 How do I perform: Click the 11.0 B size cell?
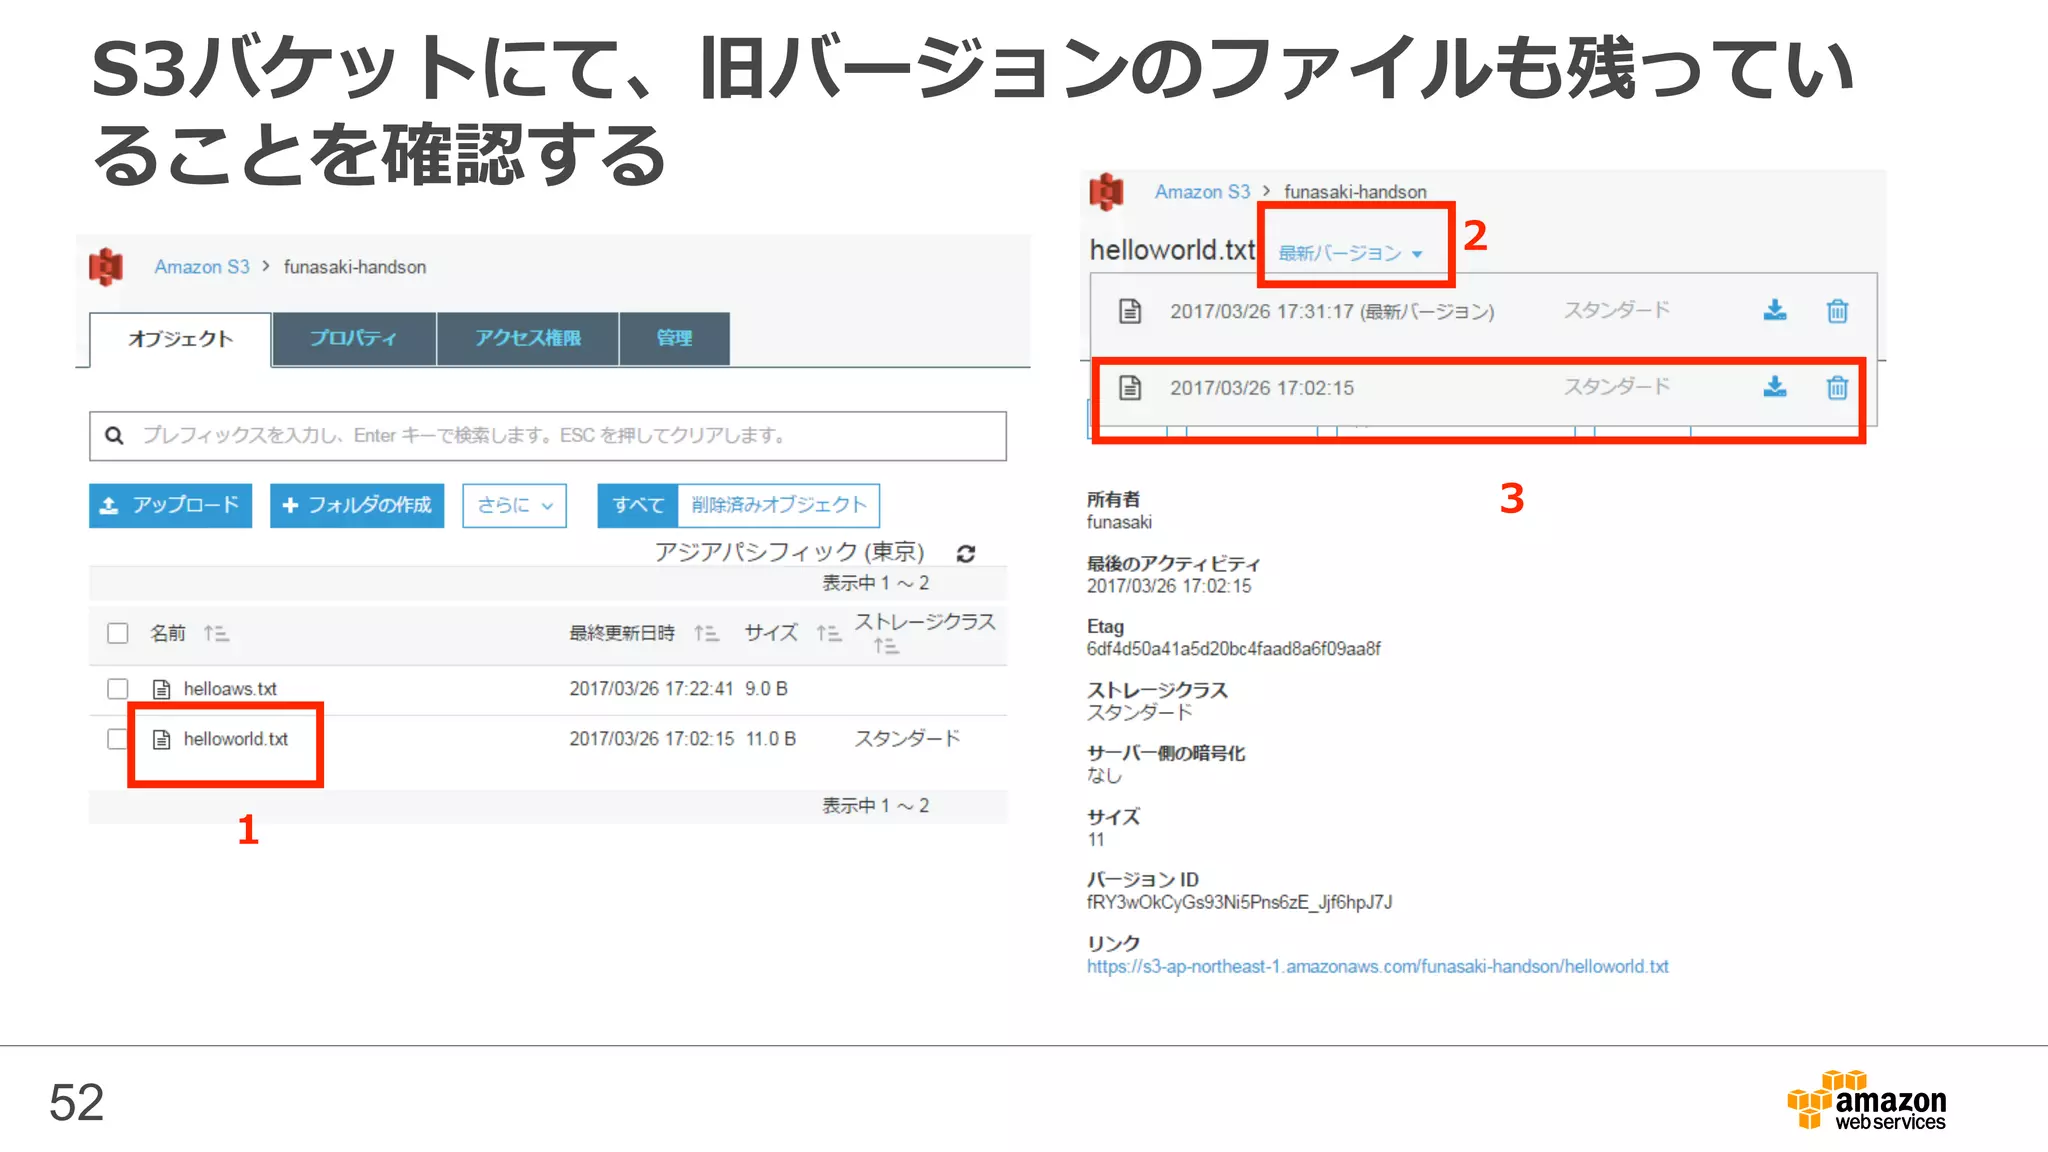tap(771, 739)
